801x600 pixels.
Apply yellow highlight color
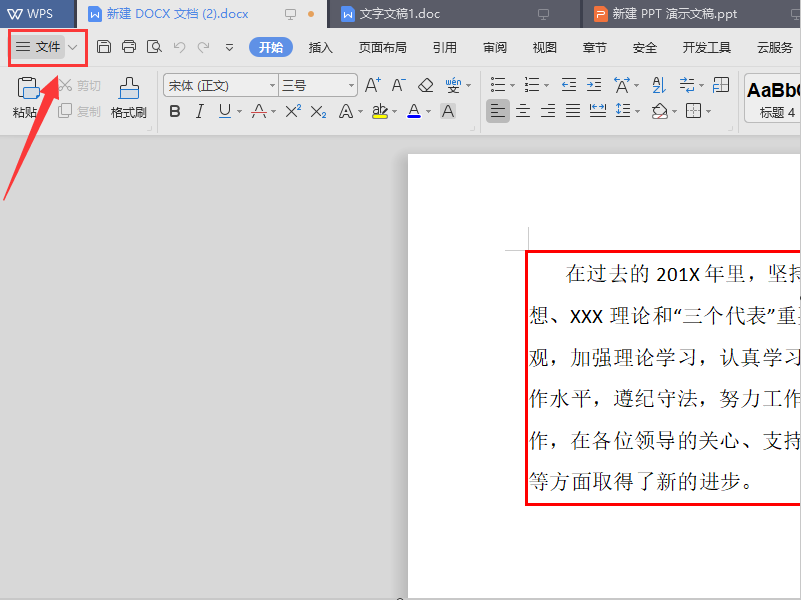380,111
